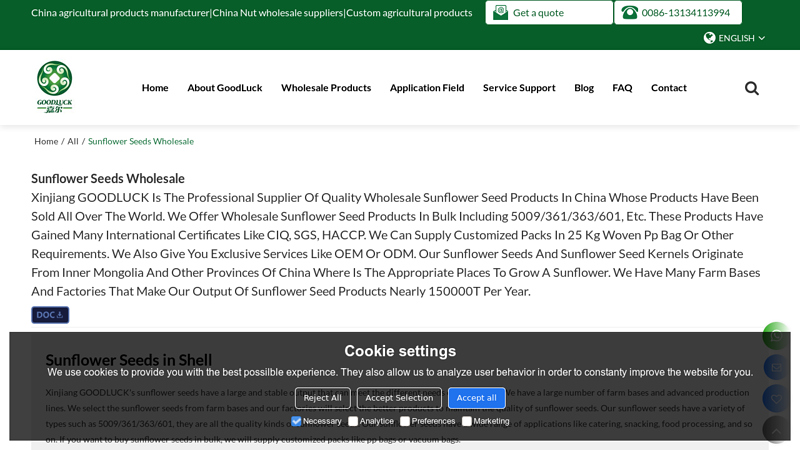Open the All breadcrumb link

coord(73,141)
